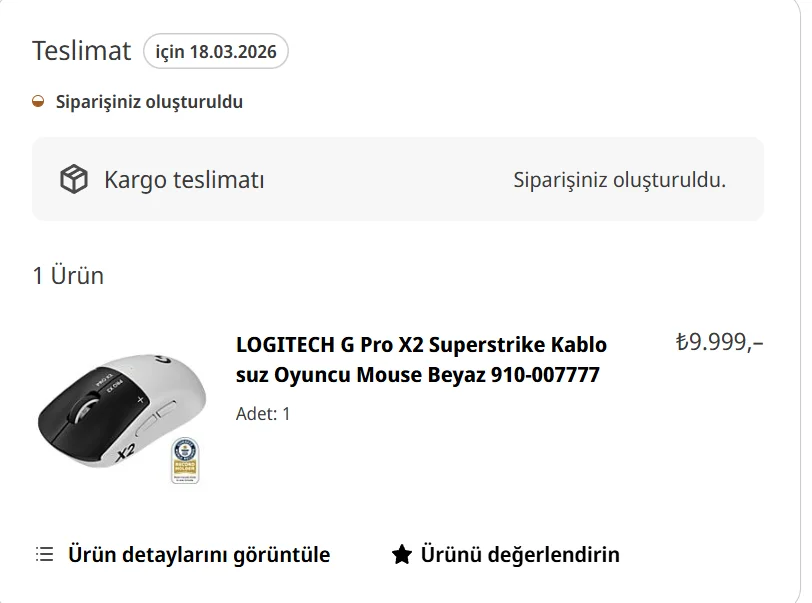Click status text beside the orange dot
This screenshot has height=603, width=812.
[149, 102]
